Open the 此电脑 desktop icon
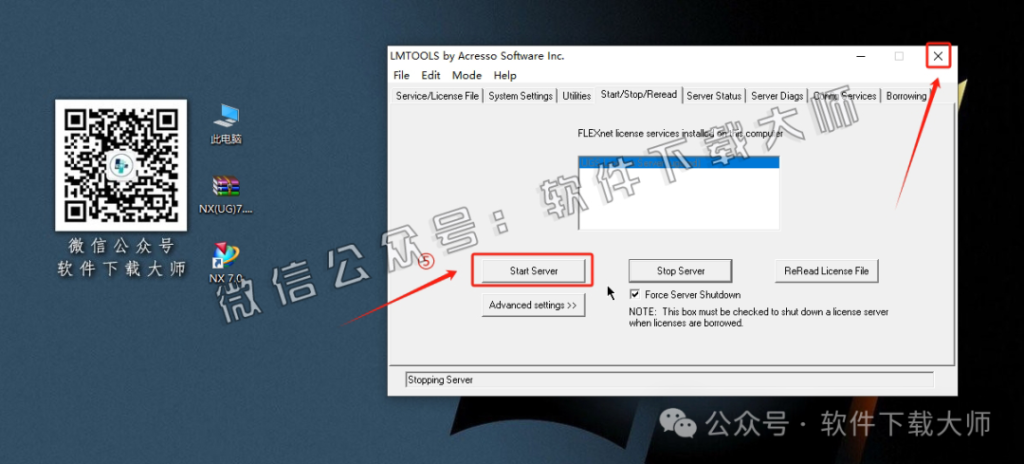The height and width of the screenshot is (464, 1024). (226, 118)
